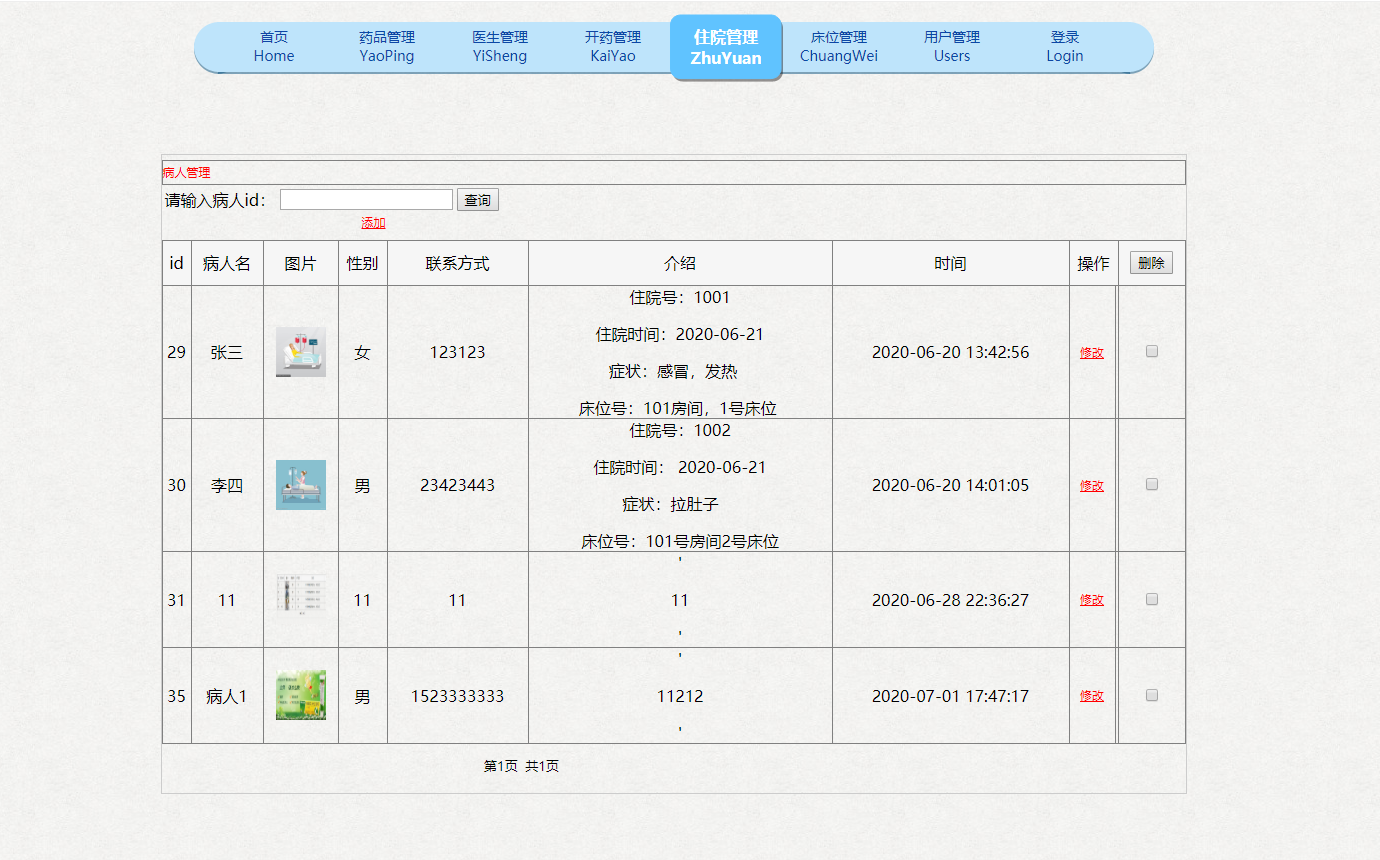Open the 用户管理 Users section
The height and width of the screenshot is (860, 1380).
point(951,48)
